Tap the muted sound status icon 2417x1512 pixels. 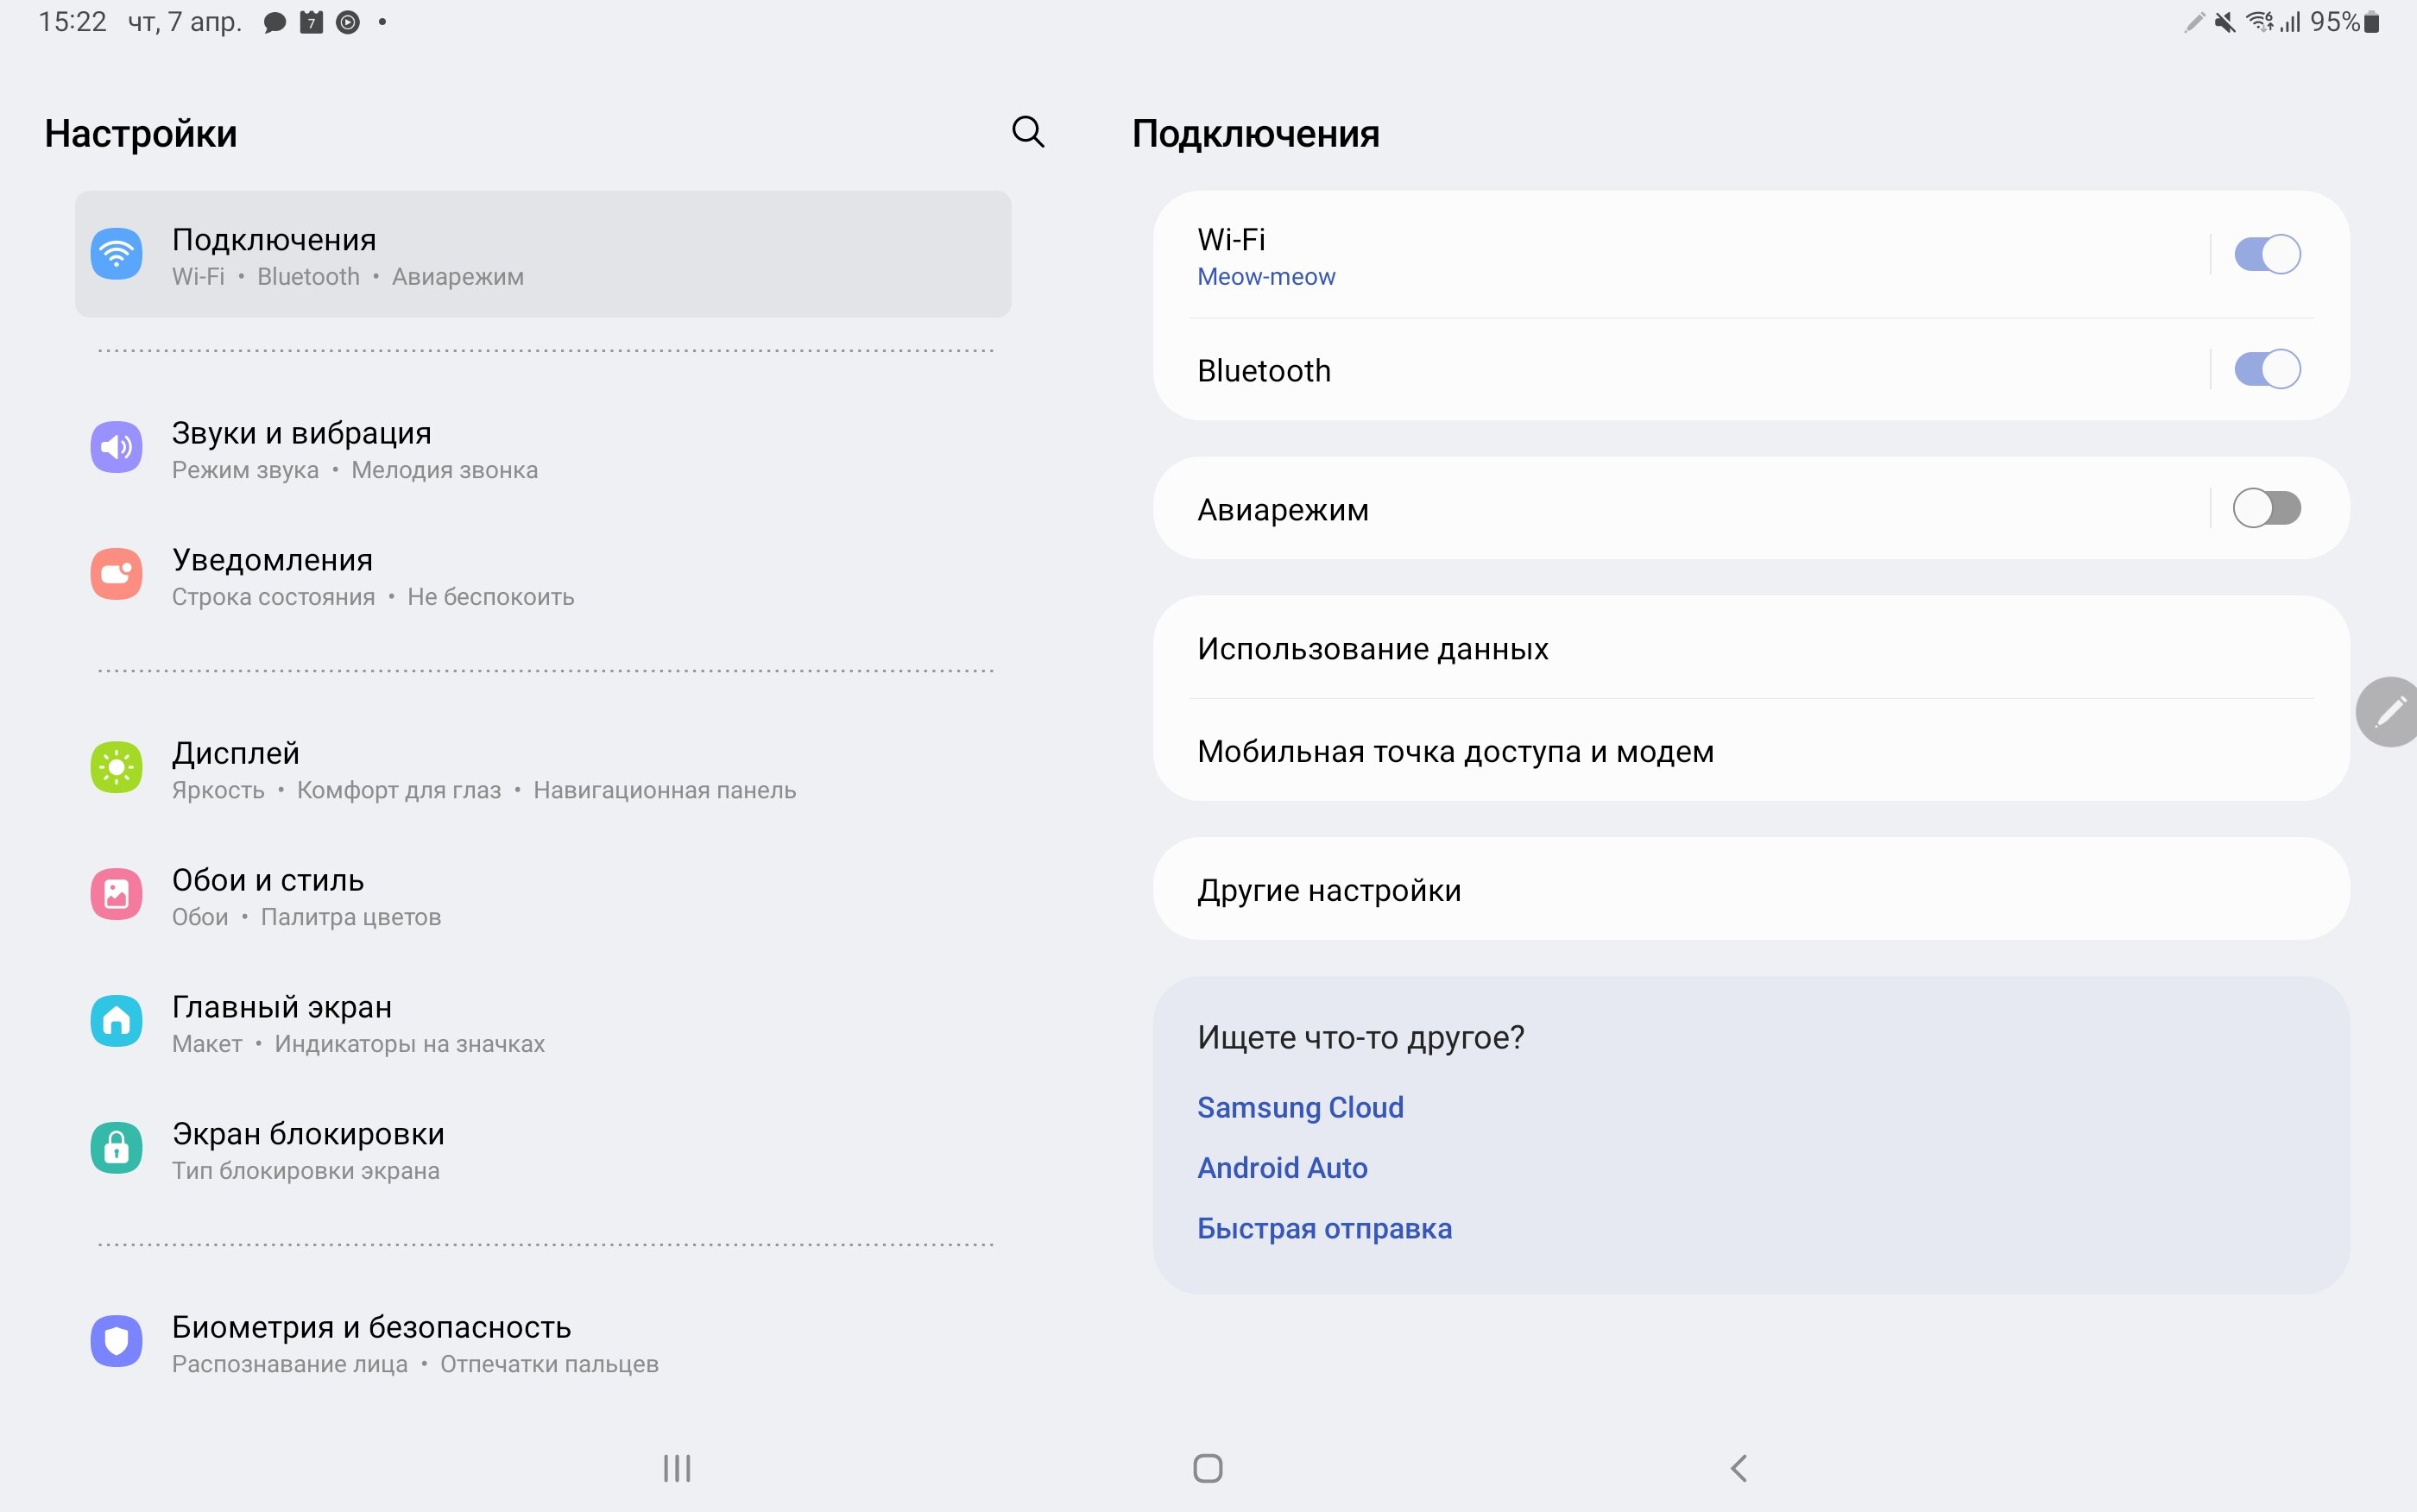(x=2224, y=22)
